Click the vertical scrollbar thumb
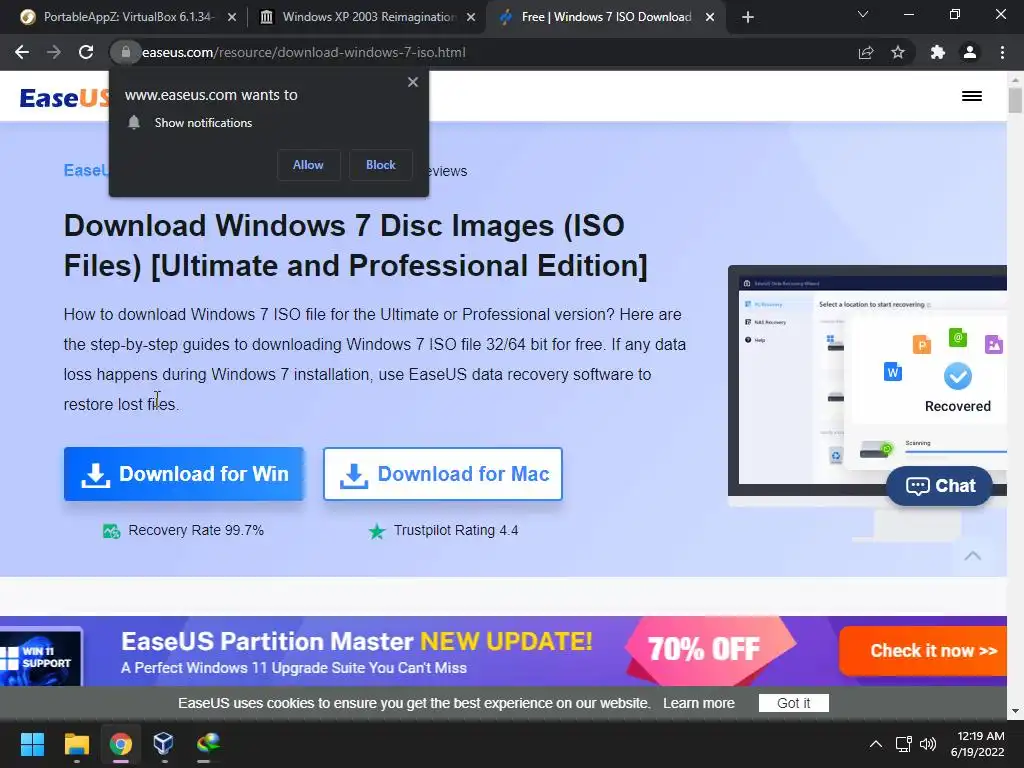This screenshot has height=768, width=1024. point(1015,100)
